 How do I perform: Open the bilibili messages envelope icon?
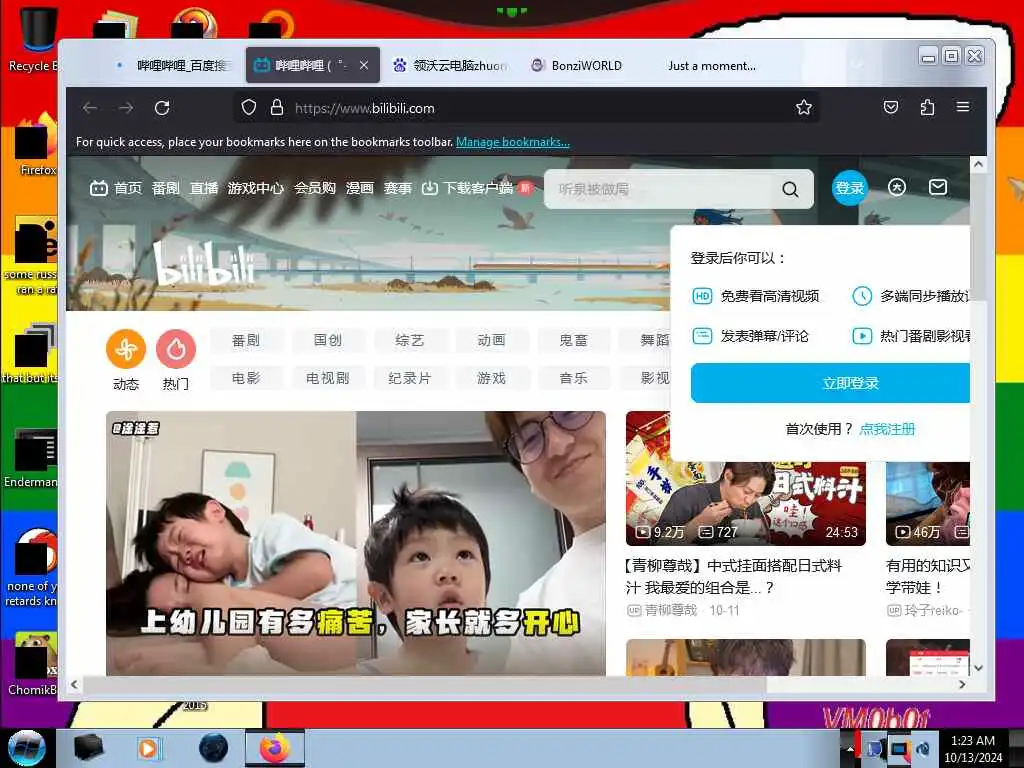pyautogui.click(x=938, y=188)
